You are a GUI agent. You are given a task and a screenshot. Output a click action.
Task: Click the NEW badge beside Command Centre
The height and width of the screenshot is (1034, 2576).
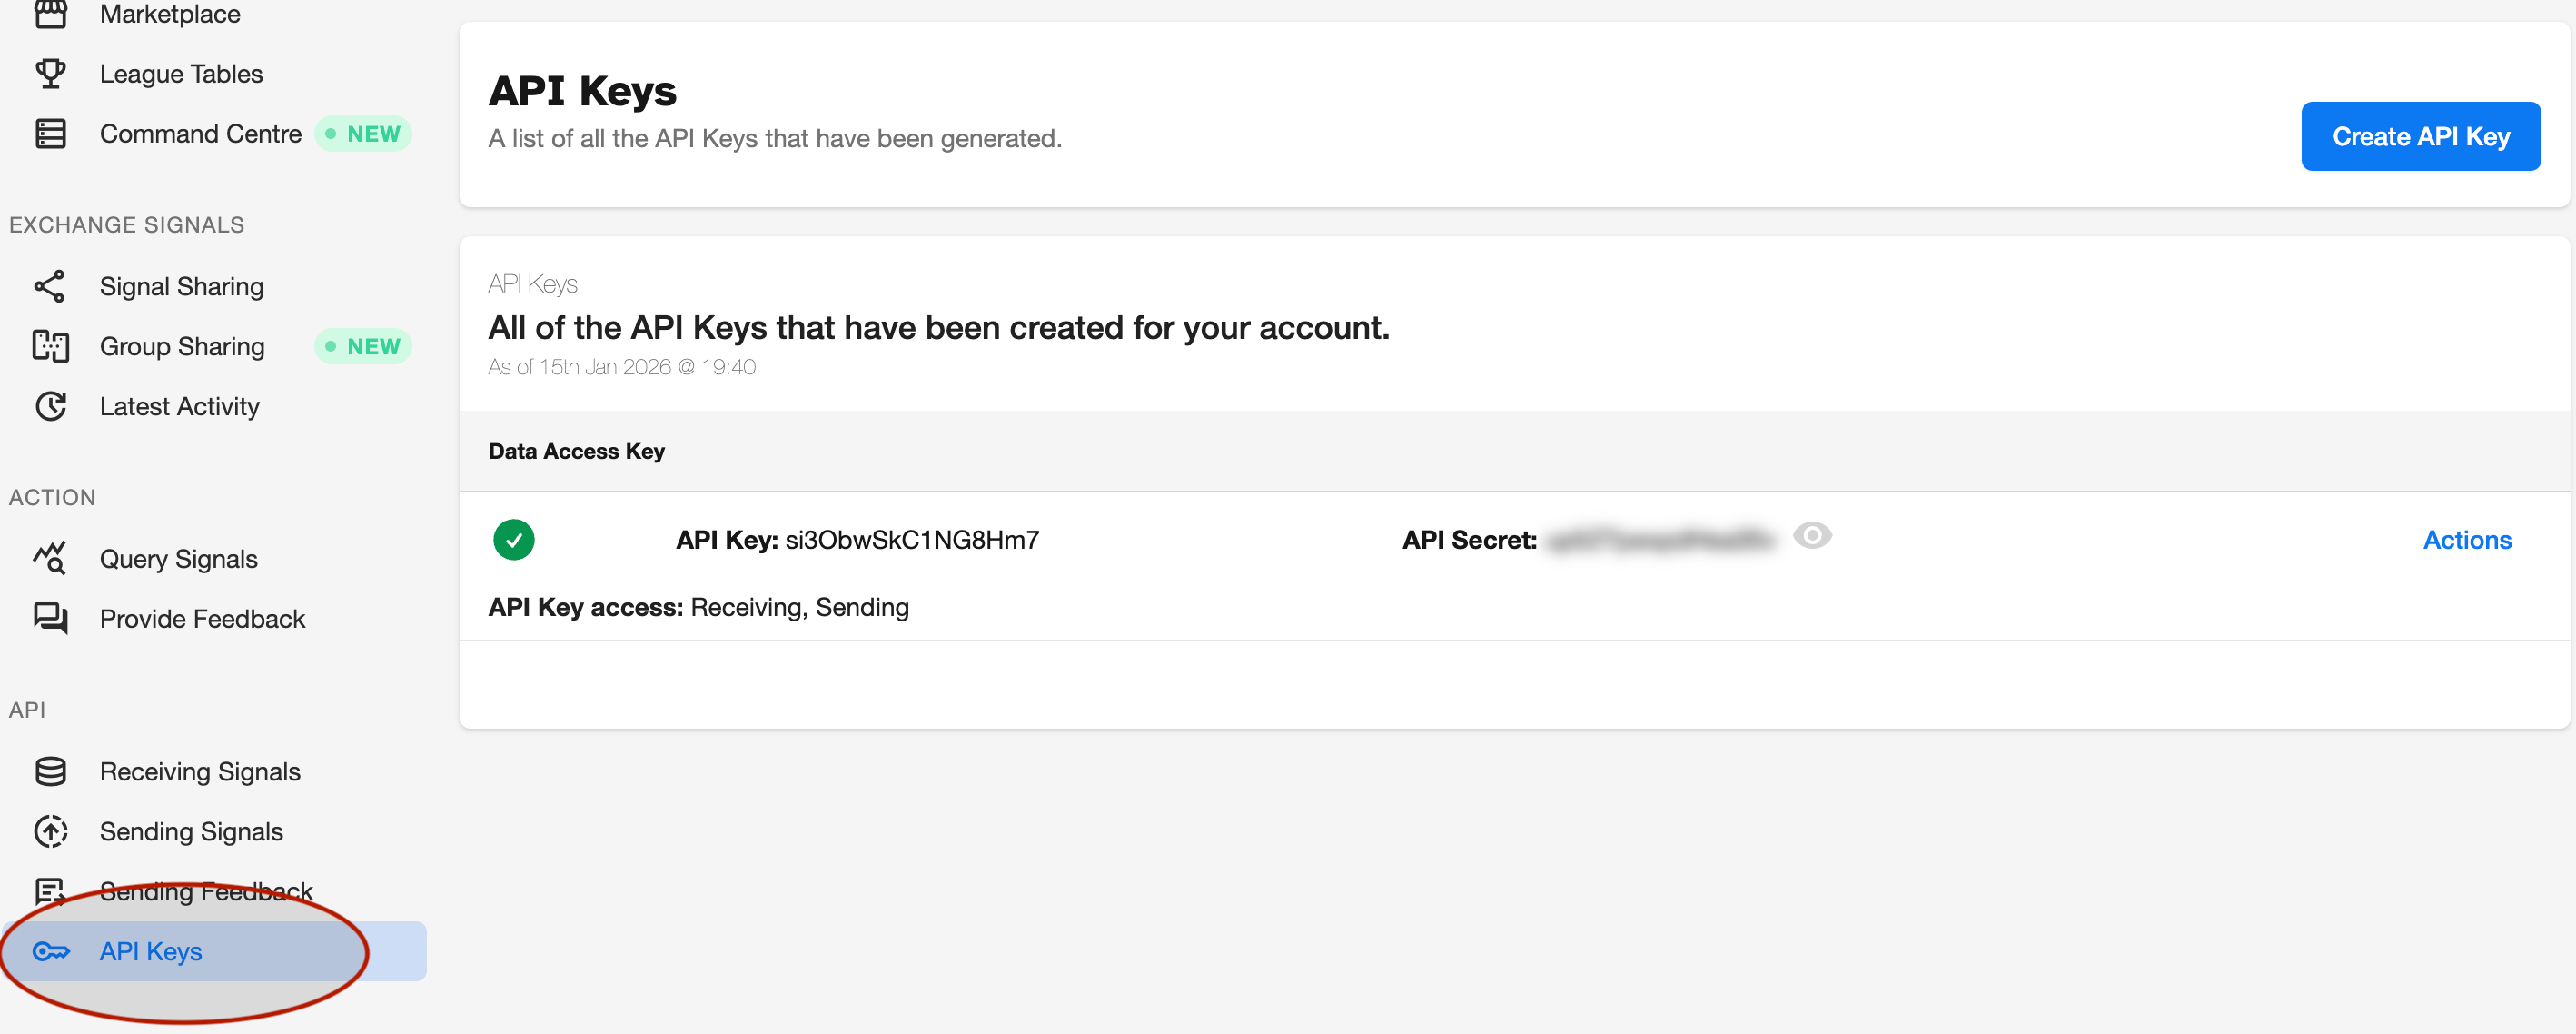pos(364,134)
